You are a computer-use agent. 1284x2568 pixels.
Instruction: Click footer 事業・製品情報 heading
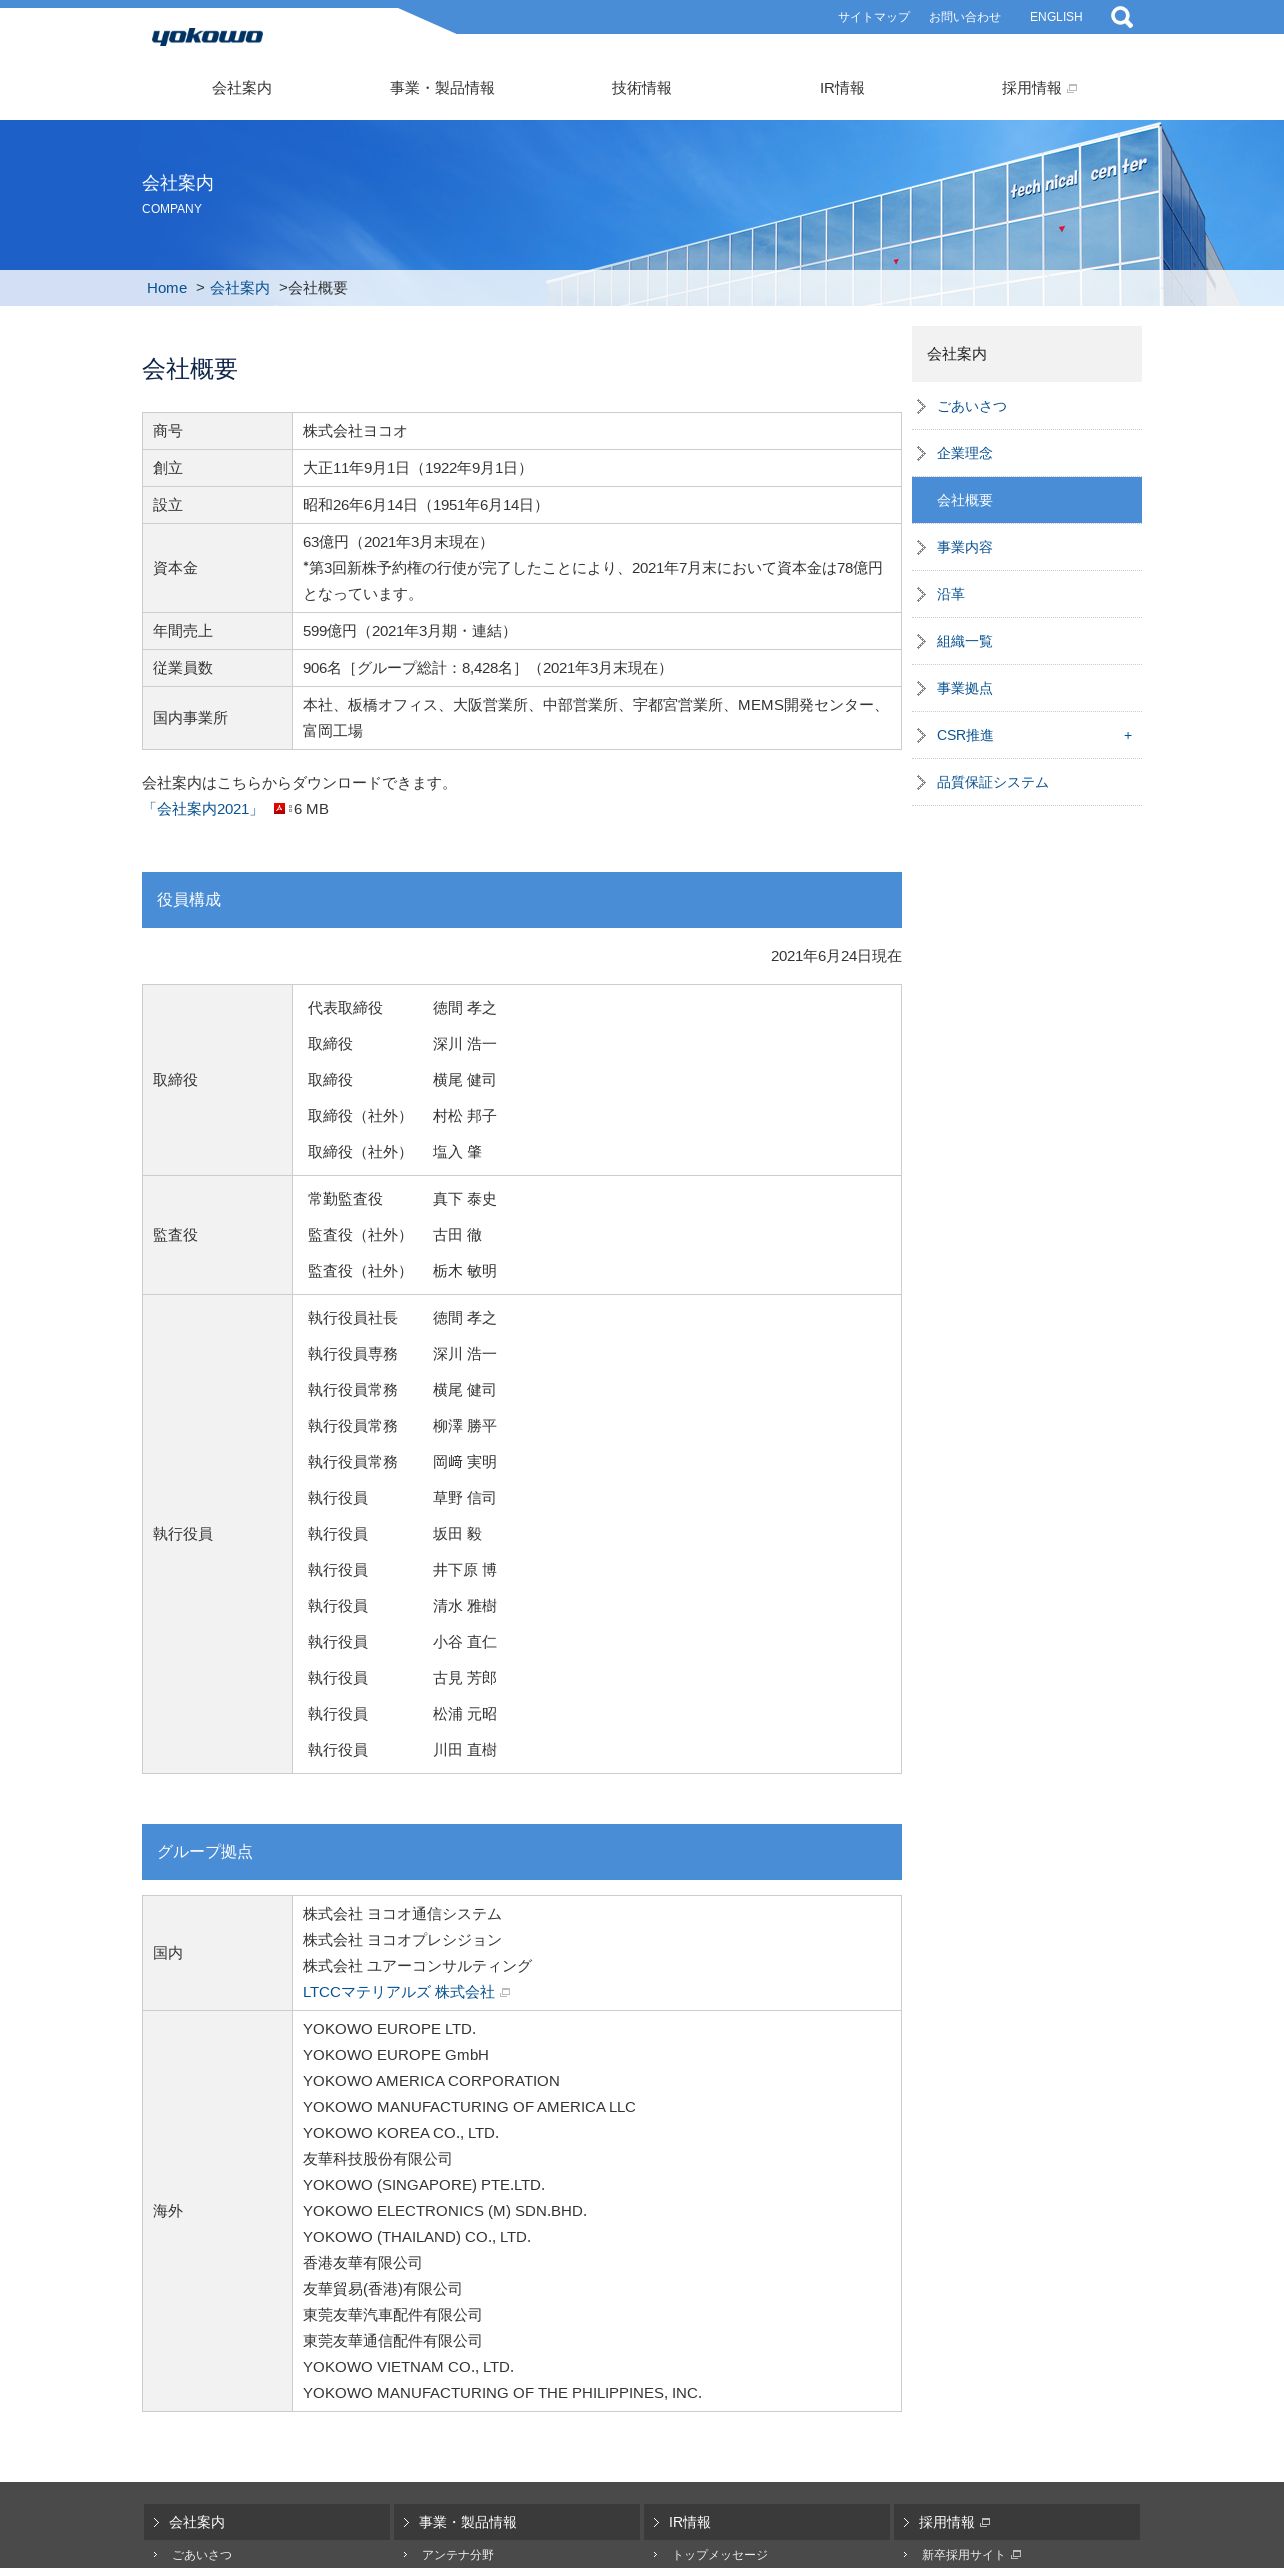click(x=517, y=2522)
